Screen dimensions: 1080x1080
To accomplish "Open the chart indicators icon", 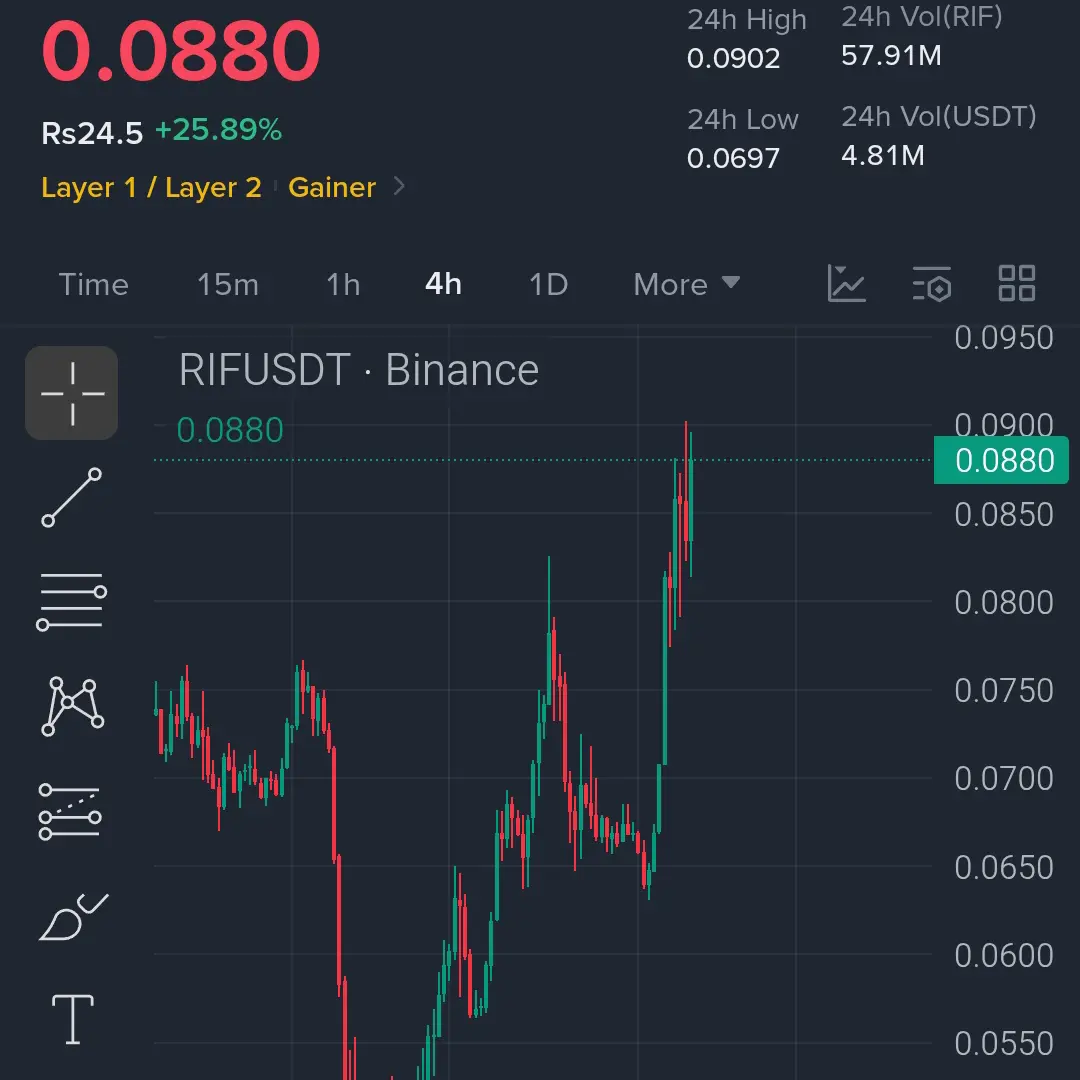I will 846,284.
